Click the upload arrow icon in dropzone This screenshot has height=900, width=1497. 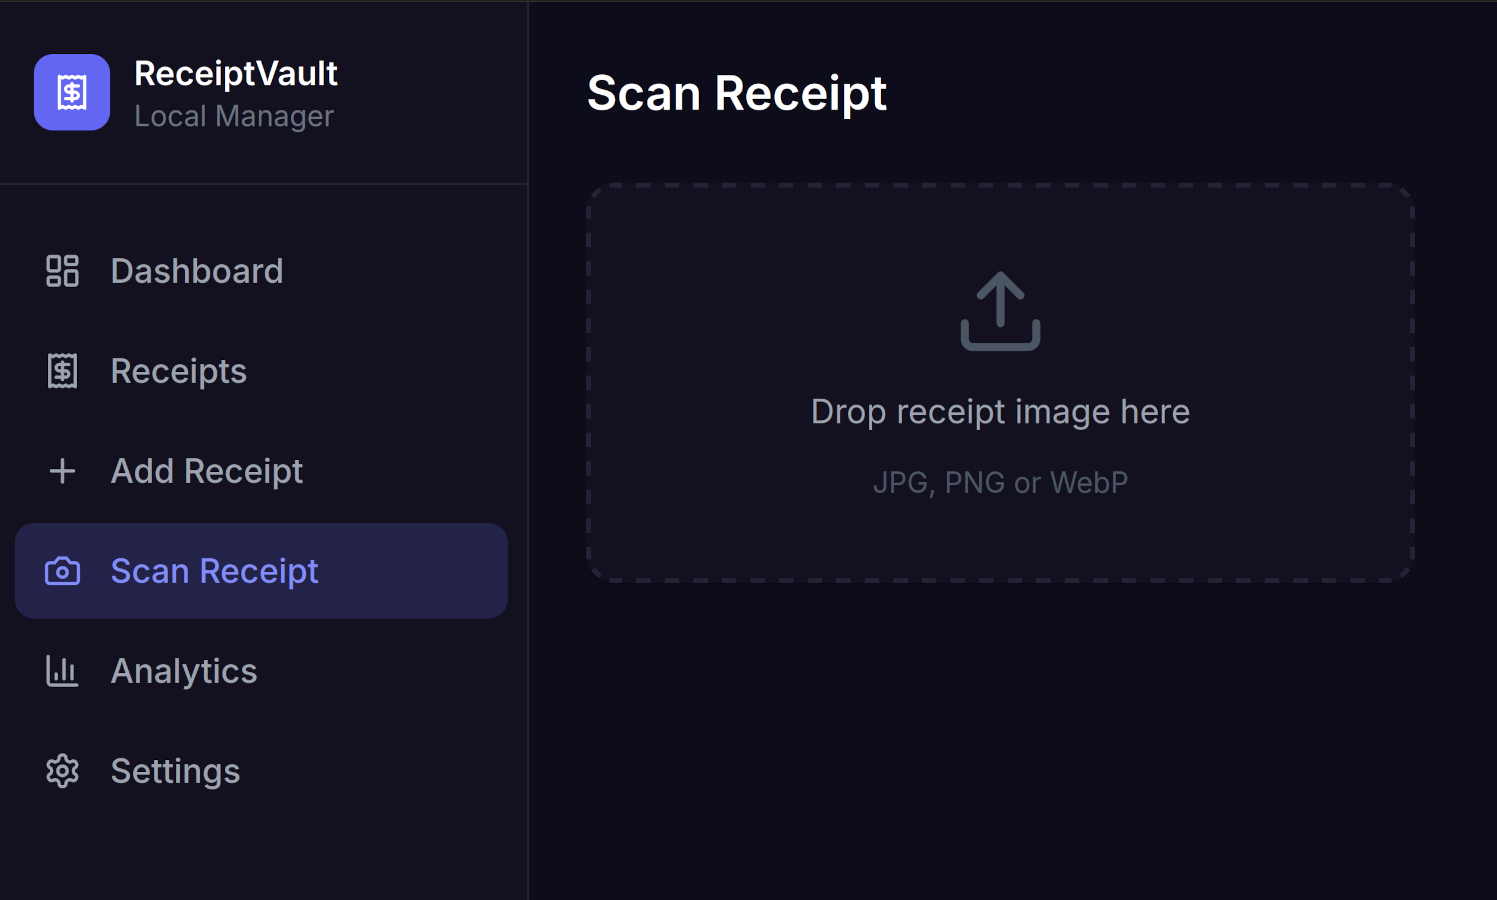(1000, 310)
